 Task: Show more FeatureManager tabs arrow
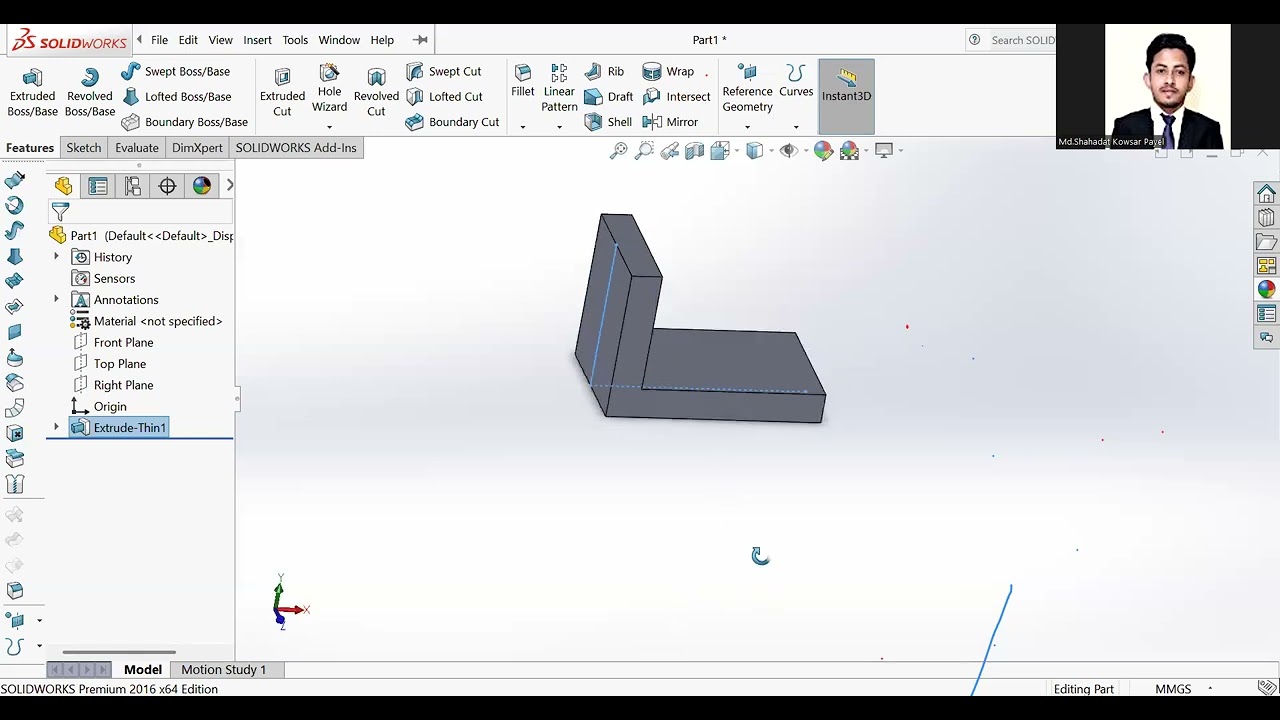(x=229, y=185)
